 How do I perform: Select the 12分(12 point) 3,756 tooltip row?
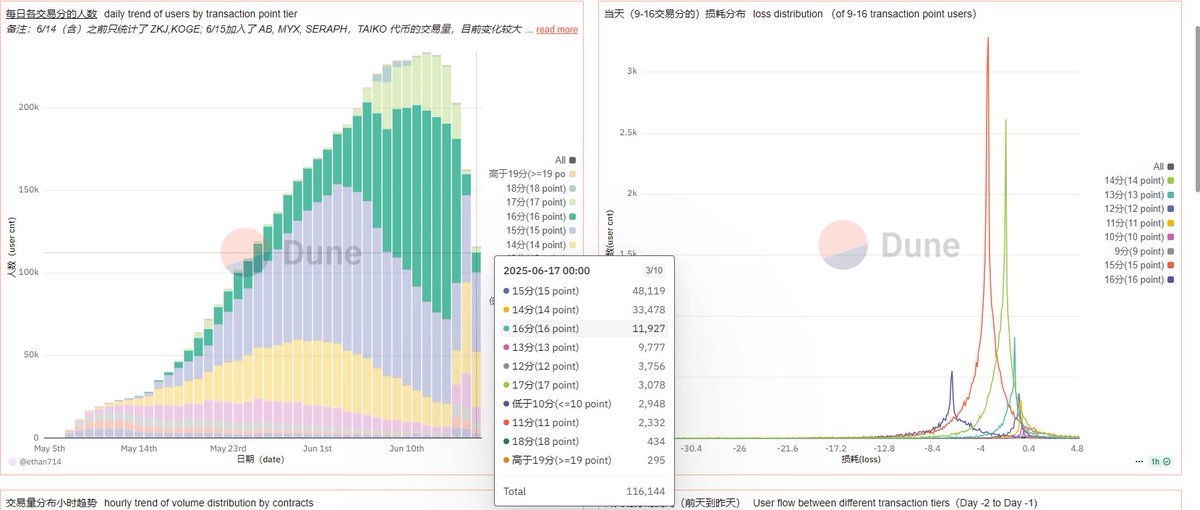(x=585, y=366)
